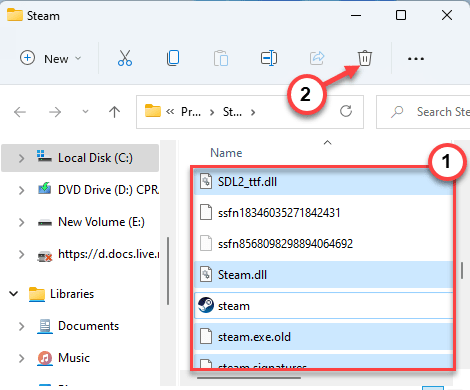Click the Cut scissors icon
This screenshot has height=390, width=470.
[125, 58]
